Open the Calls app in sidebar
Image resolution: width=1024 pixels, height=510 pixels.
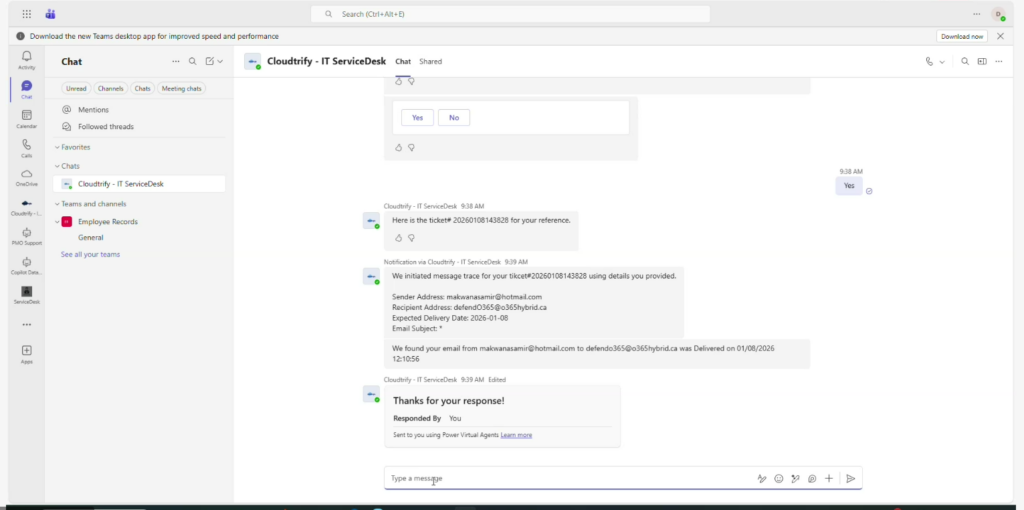point(26,148)
